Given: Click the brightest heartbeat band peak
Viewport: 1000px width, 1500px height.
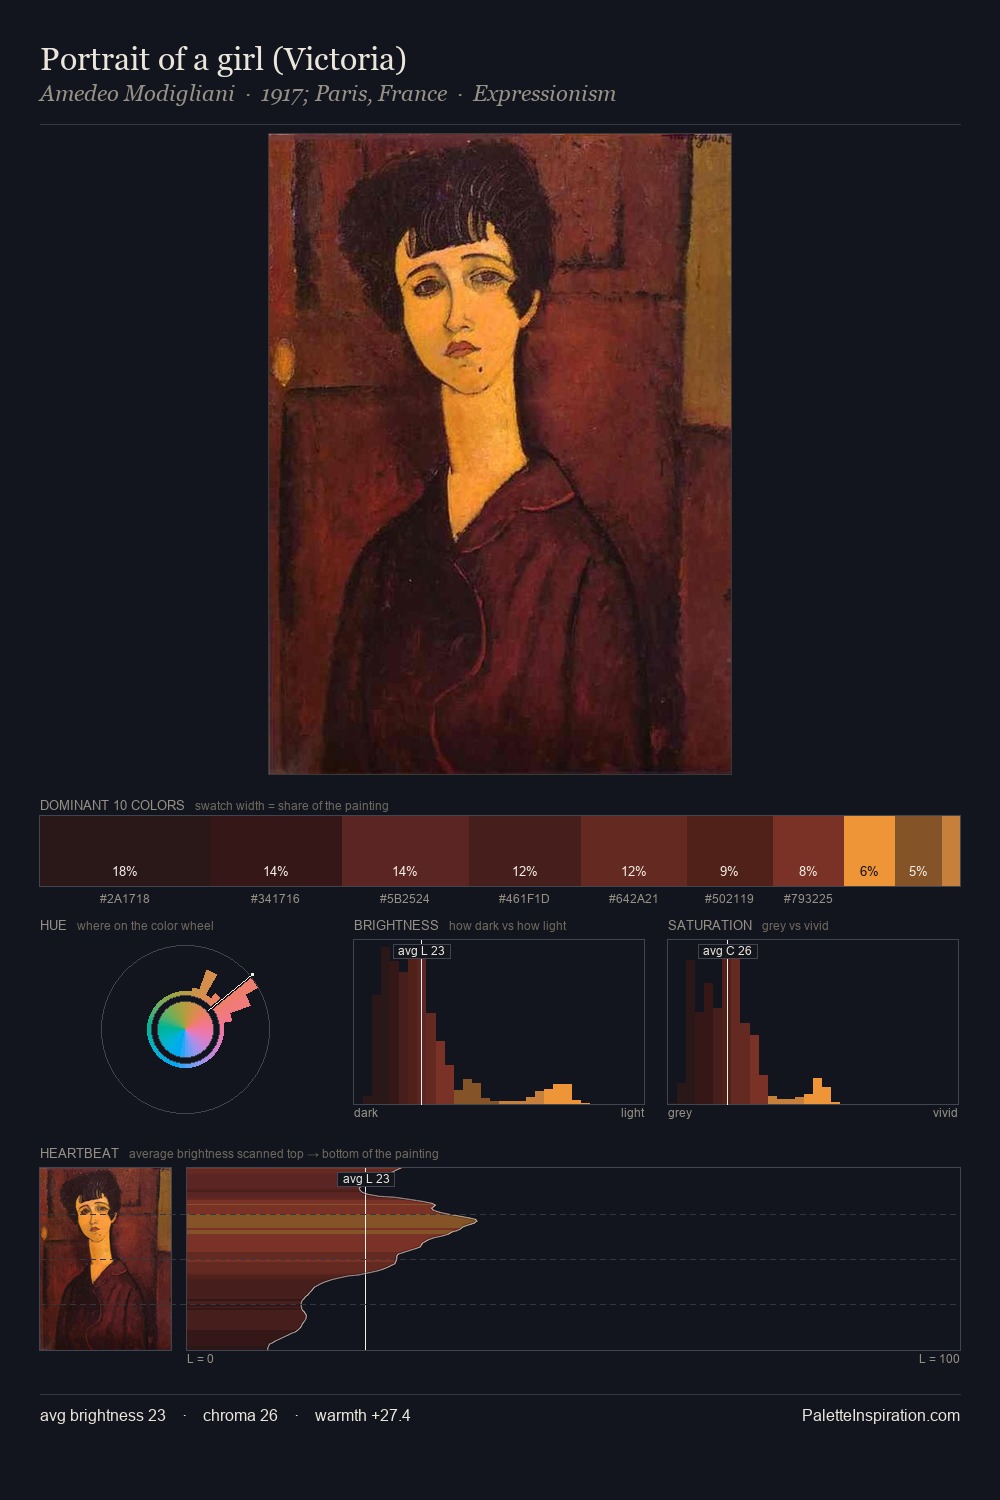Looking at the screenshot, I should click(x=332, y=1221).
